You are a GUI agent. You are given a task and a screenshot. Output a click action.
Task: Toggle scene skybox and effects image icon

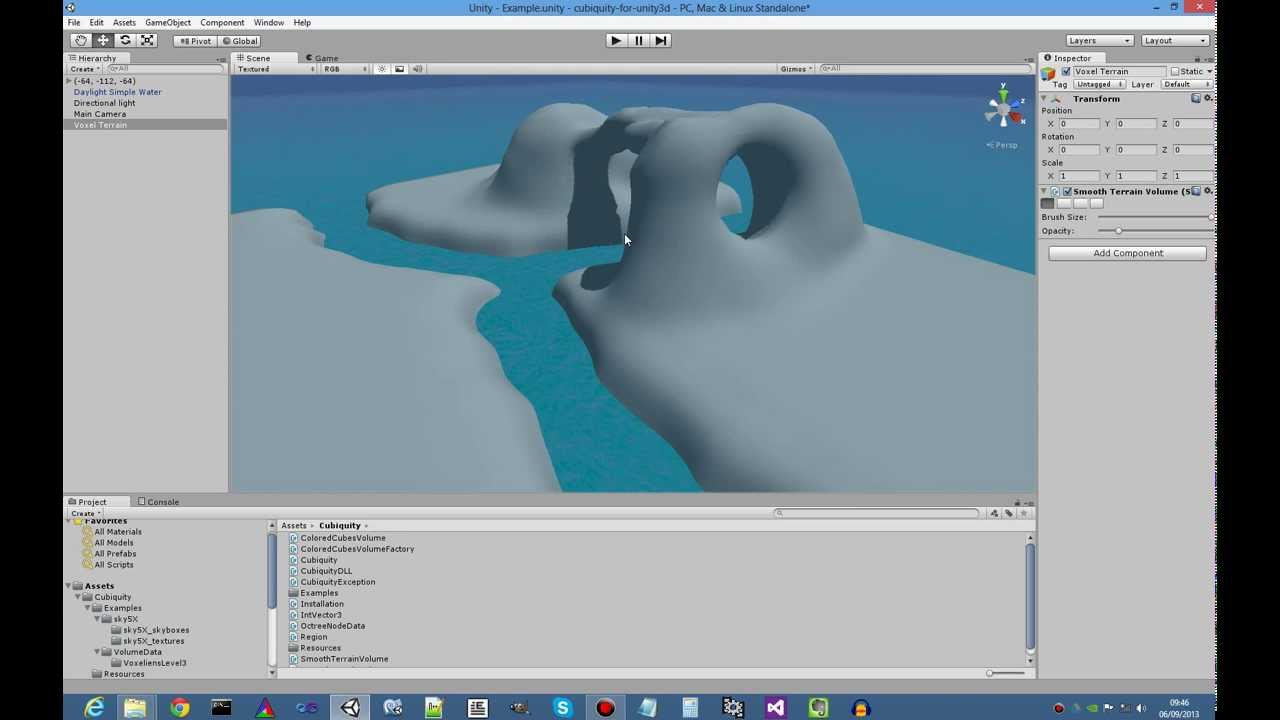(400, 69)
